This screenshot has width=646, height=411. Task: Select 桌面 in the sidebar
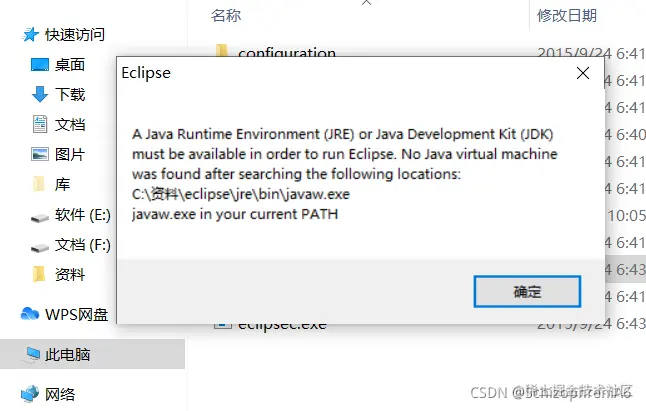point(70,65)
